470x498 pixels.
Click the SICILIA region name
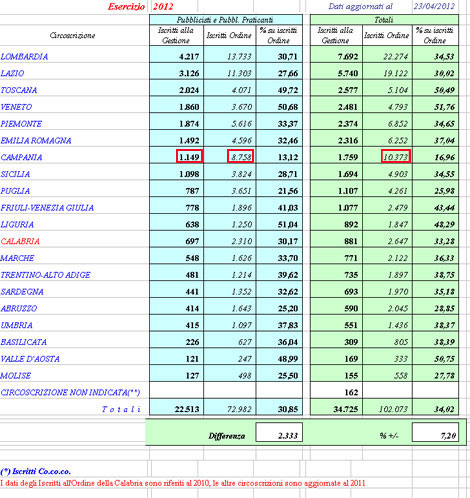[15, 174]
